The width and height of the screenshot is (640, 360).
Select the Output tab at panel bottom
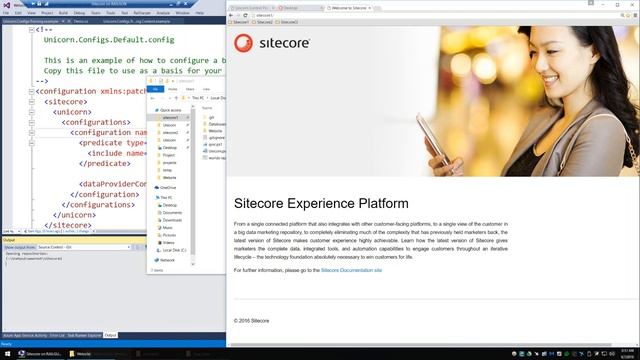tap(110, 336)
